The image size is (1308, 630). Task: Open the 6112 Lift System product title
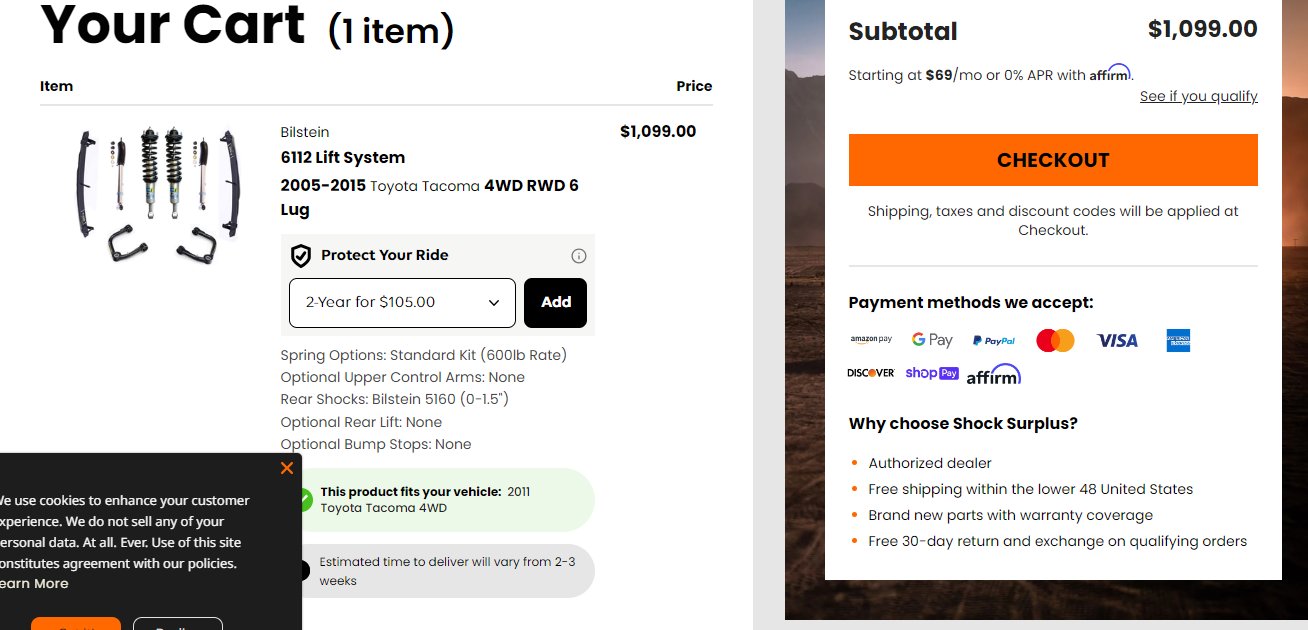pos(343,157)
